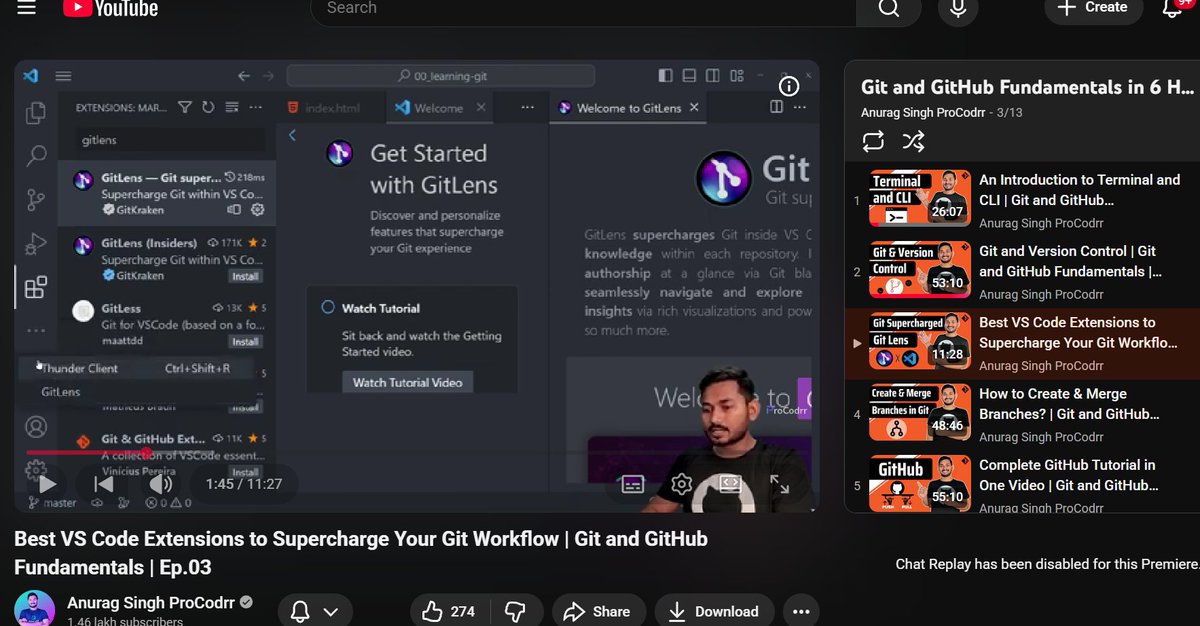Viewport: 1200px width, 626px height.
Task: Click VS Code navigate back arrow
Action: click(x=244, y=76)
